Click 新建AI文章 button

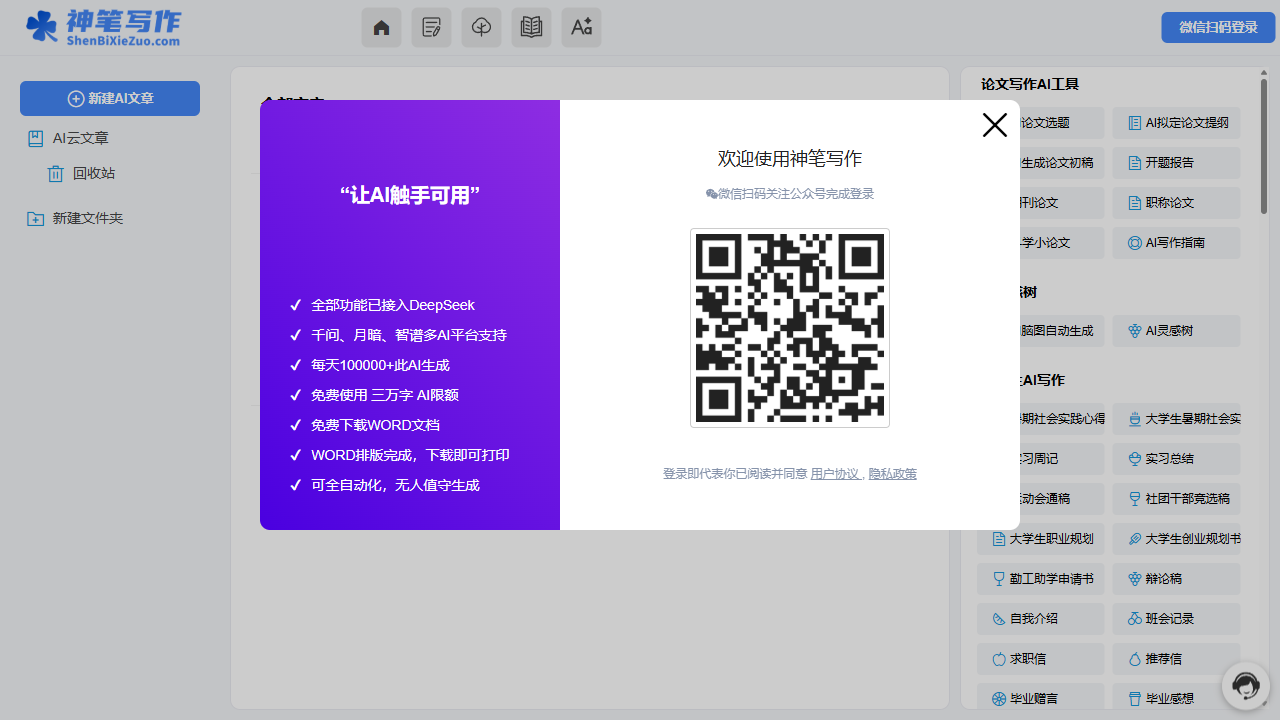[110, 98]
